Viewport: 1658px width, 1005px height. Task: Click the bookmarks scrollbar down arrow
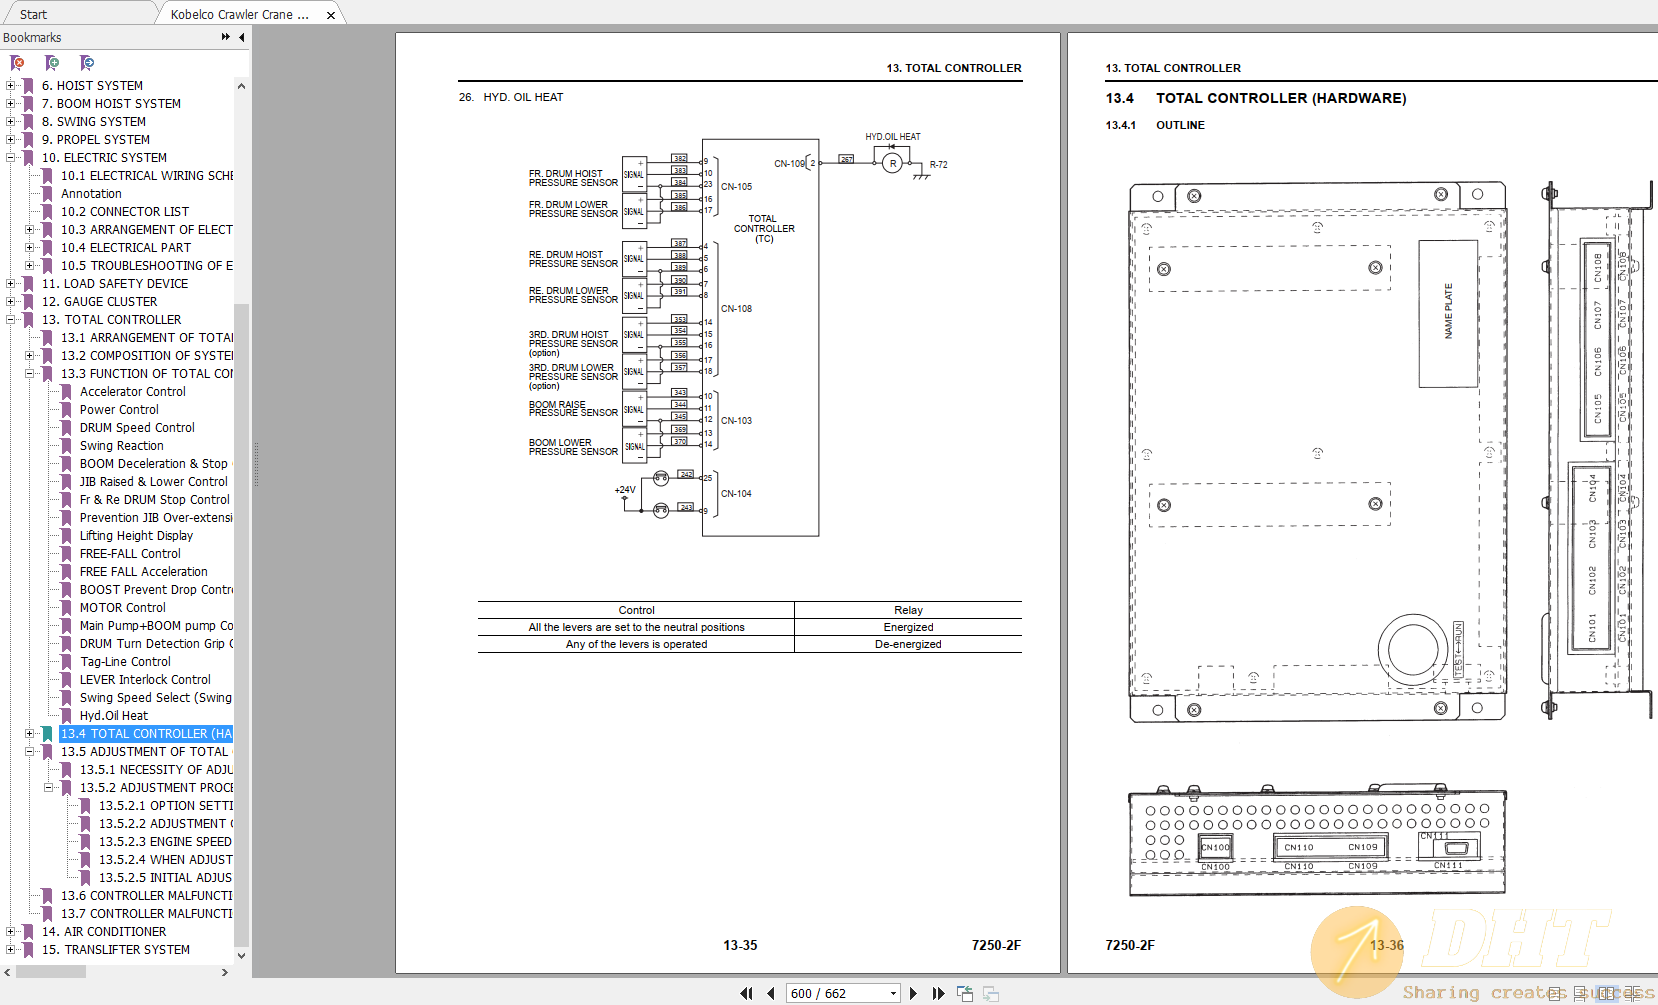(241, 956)
